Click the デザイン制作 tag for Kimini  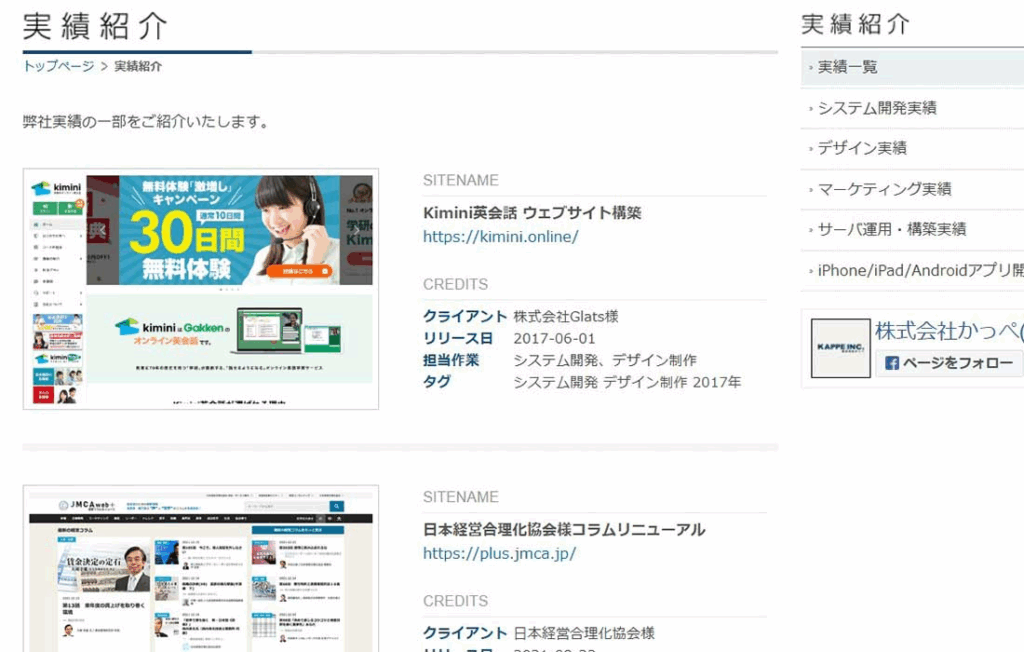click(645, 382)
